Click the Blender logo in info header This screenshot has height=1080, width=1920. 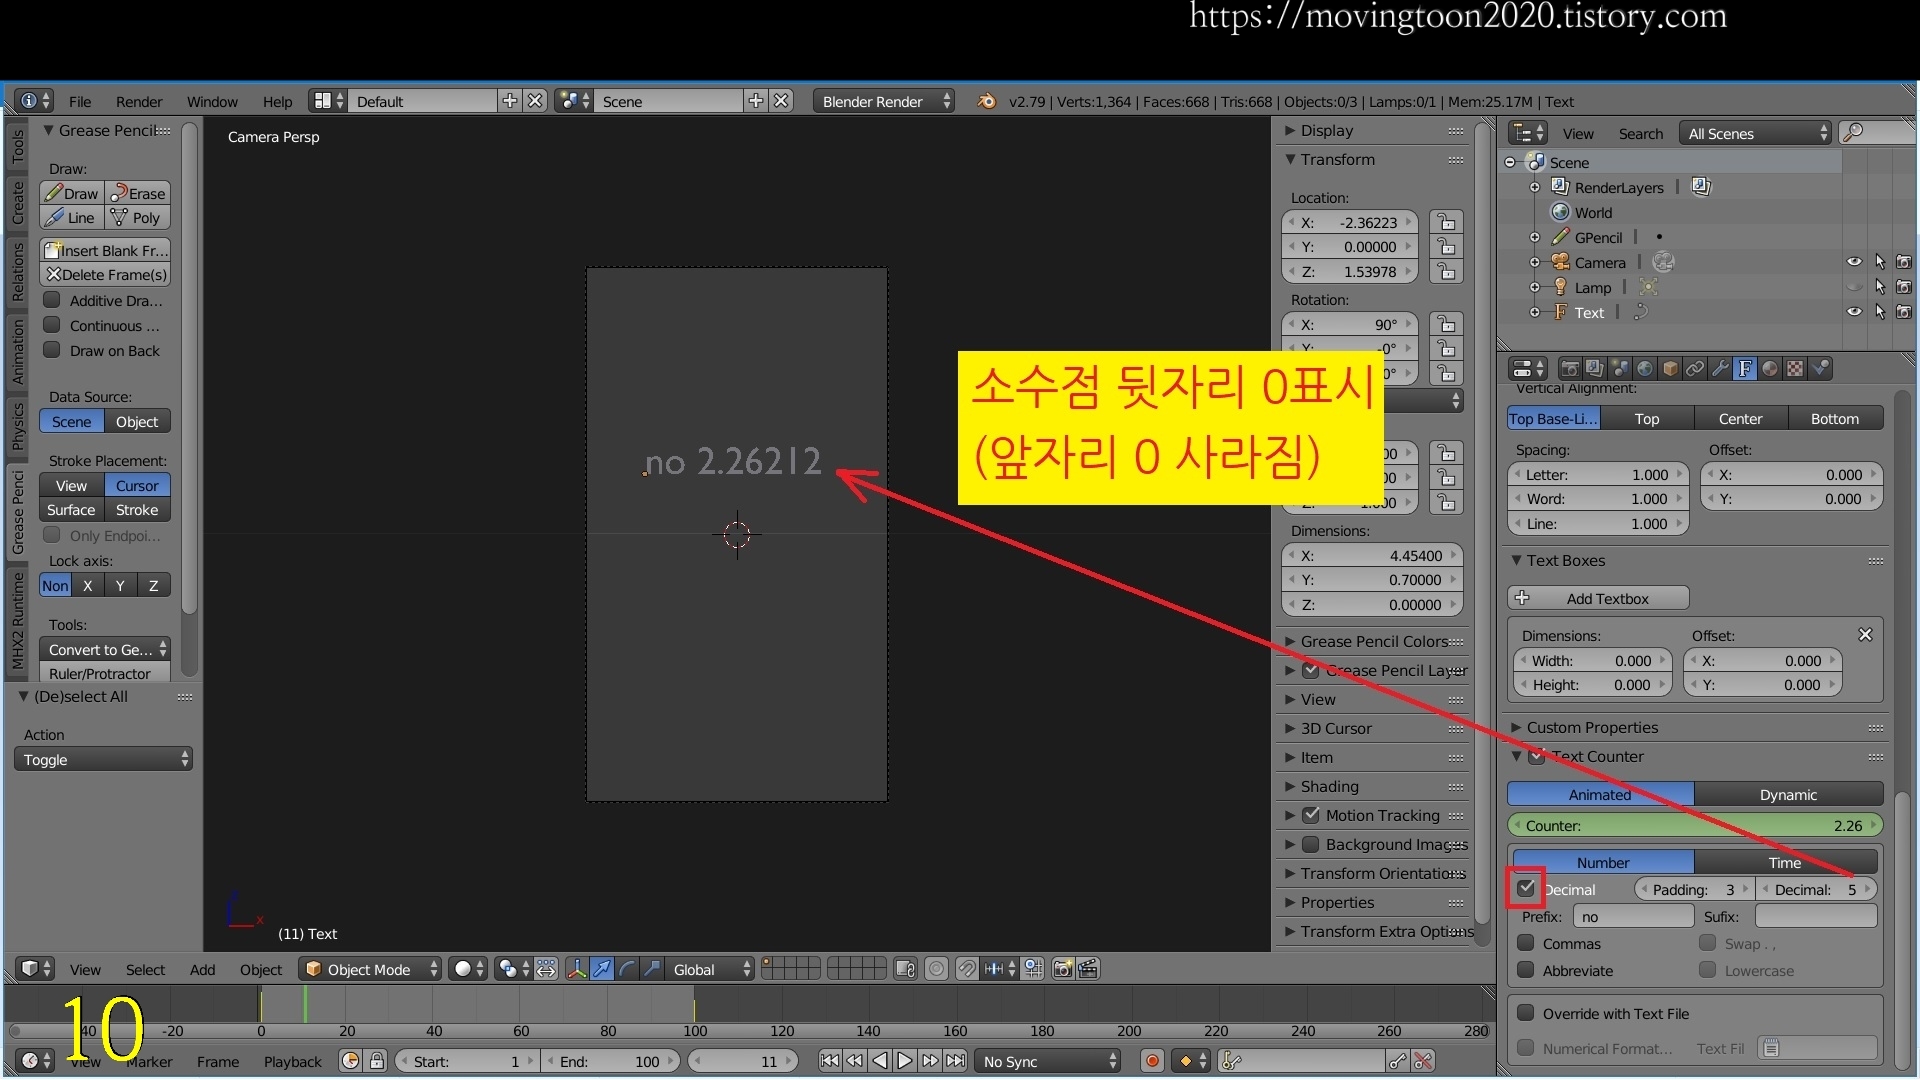click(x=986, y=101)
